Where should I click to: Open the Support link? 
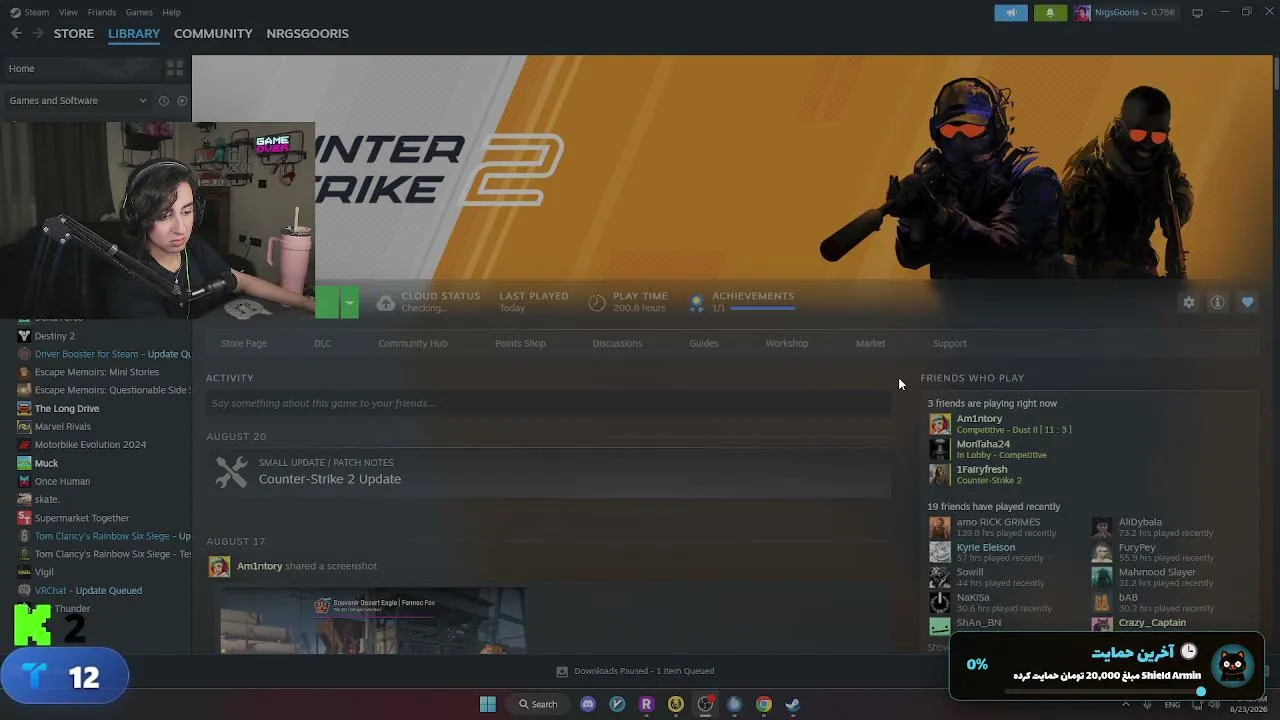pos(950,343)
